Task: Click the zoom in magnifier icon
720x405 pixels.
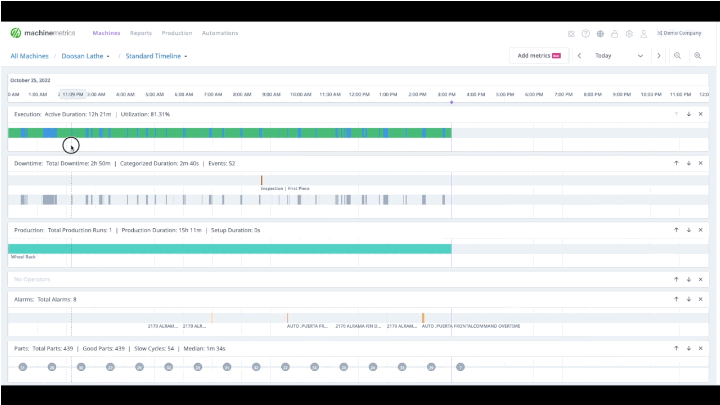Action: tap(698, 56)
